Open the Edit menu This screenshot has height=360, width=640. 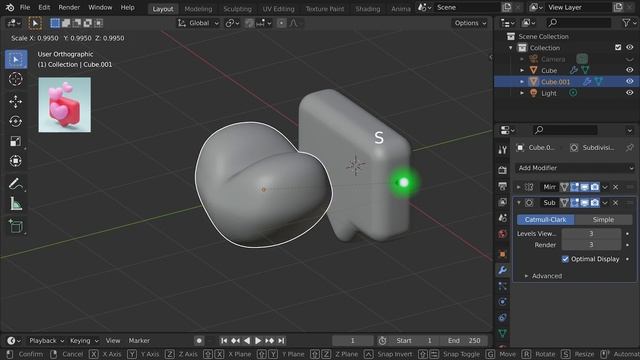tap(44, 7)
